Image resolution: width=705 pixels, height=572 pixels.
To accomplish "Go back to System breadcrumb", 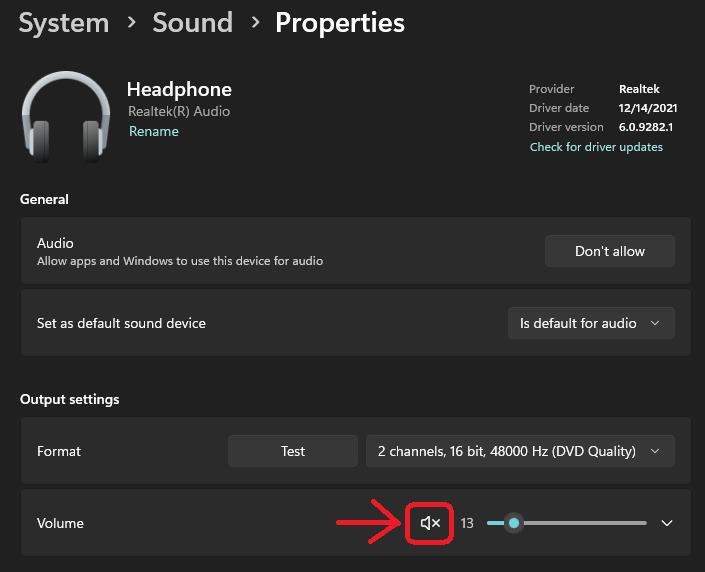I will (63, 22).
